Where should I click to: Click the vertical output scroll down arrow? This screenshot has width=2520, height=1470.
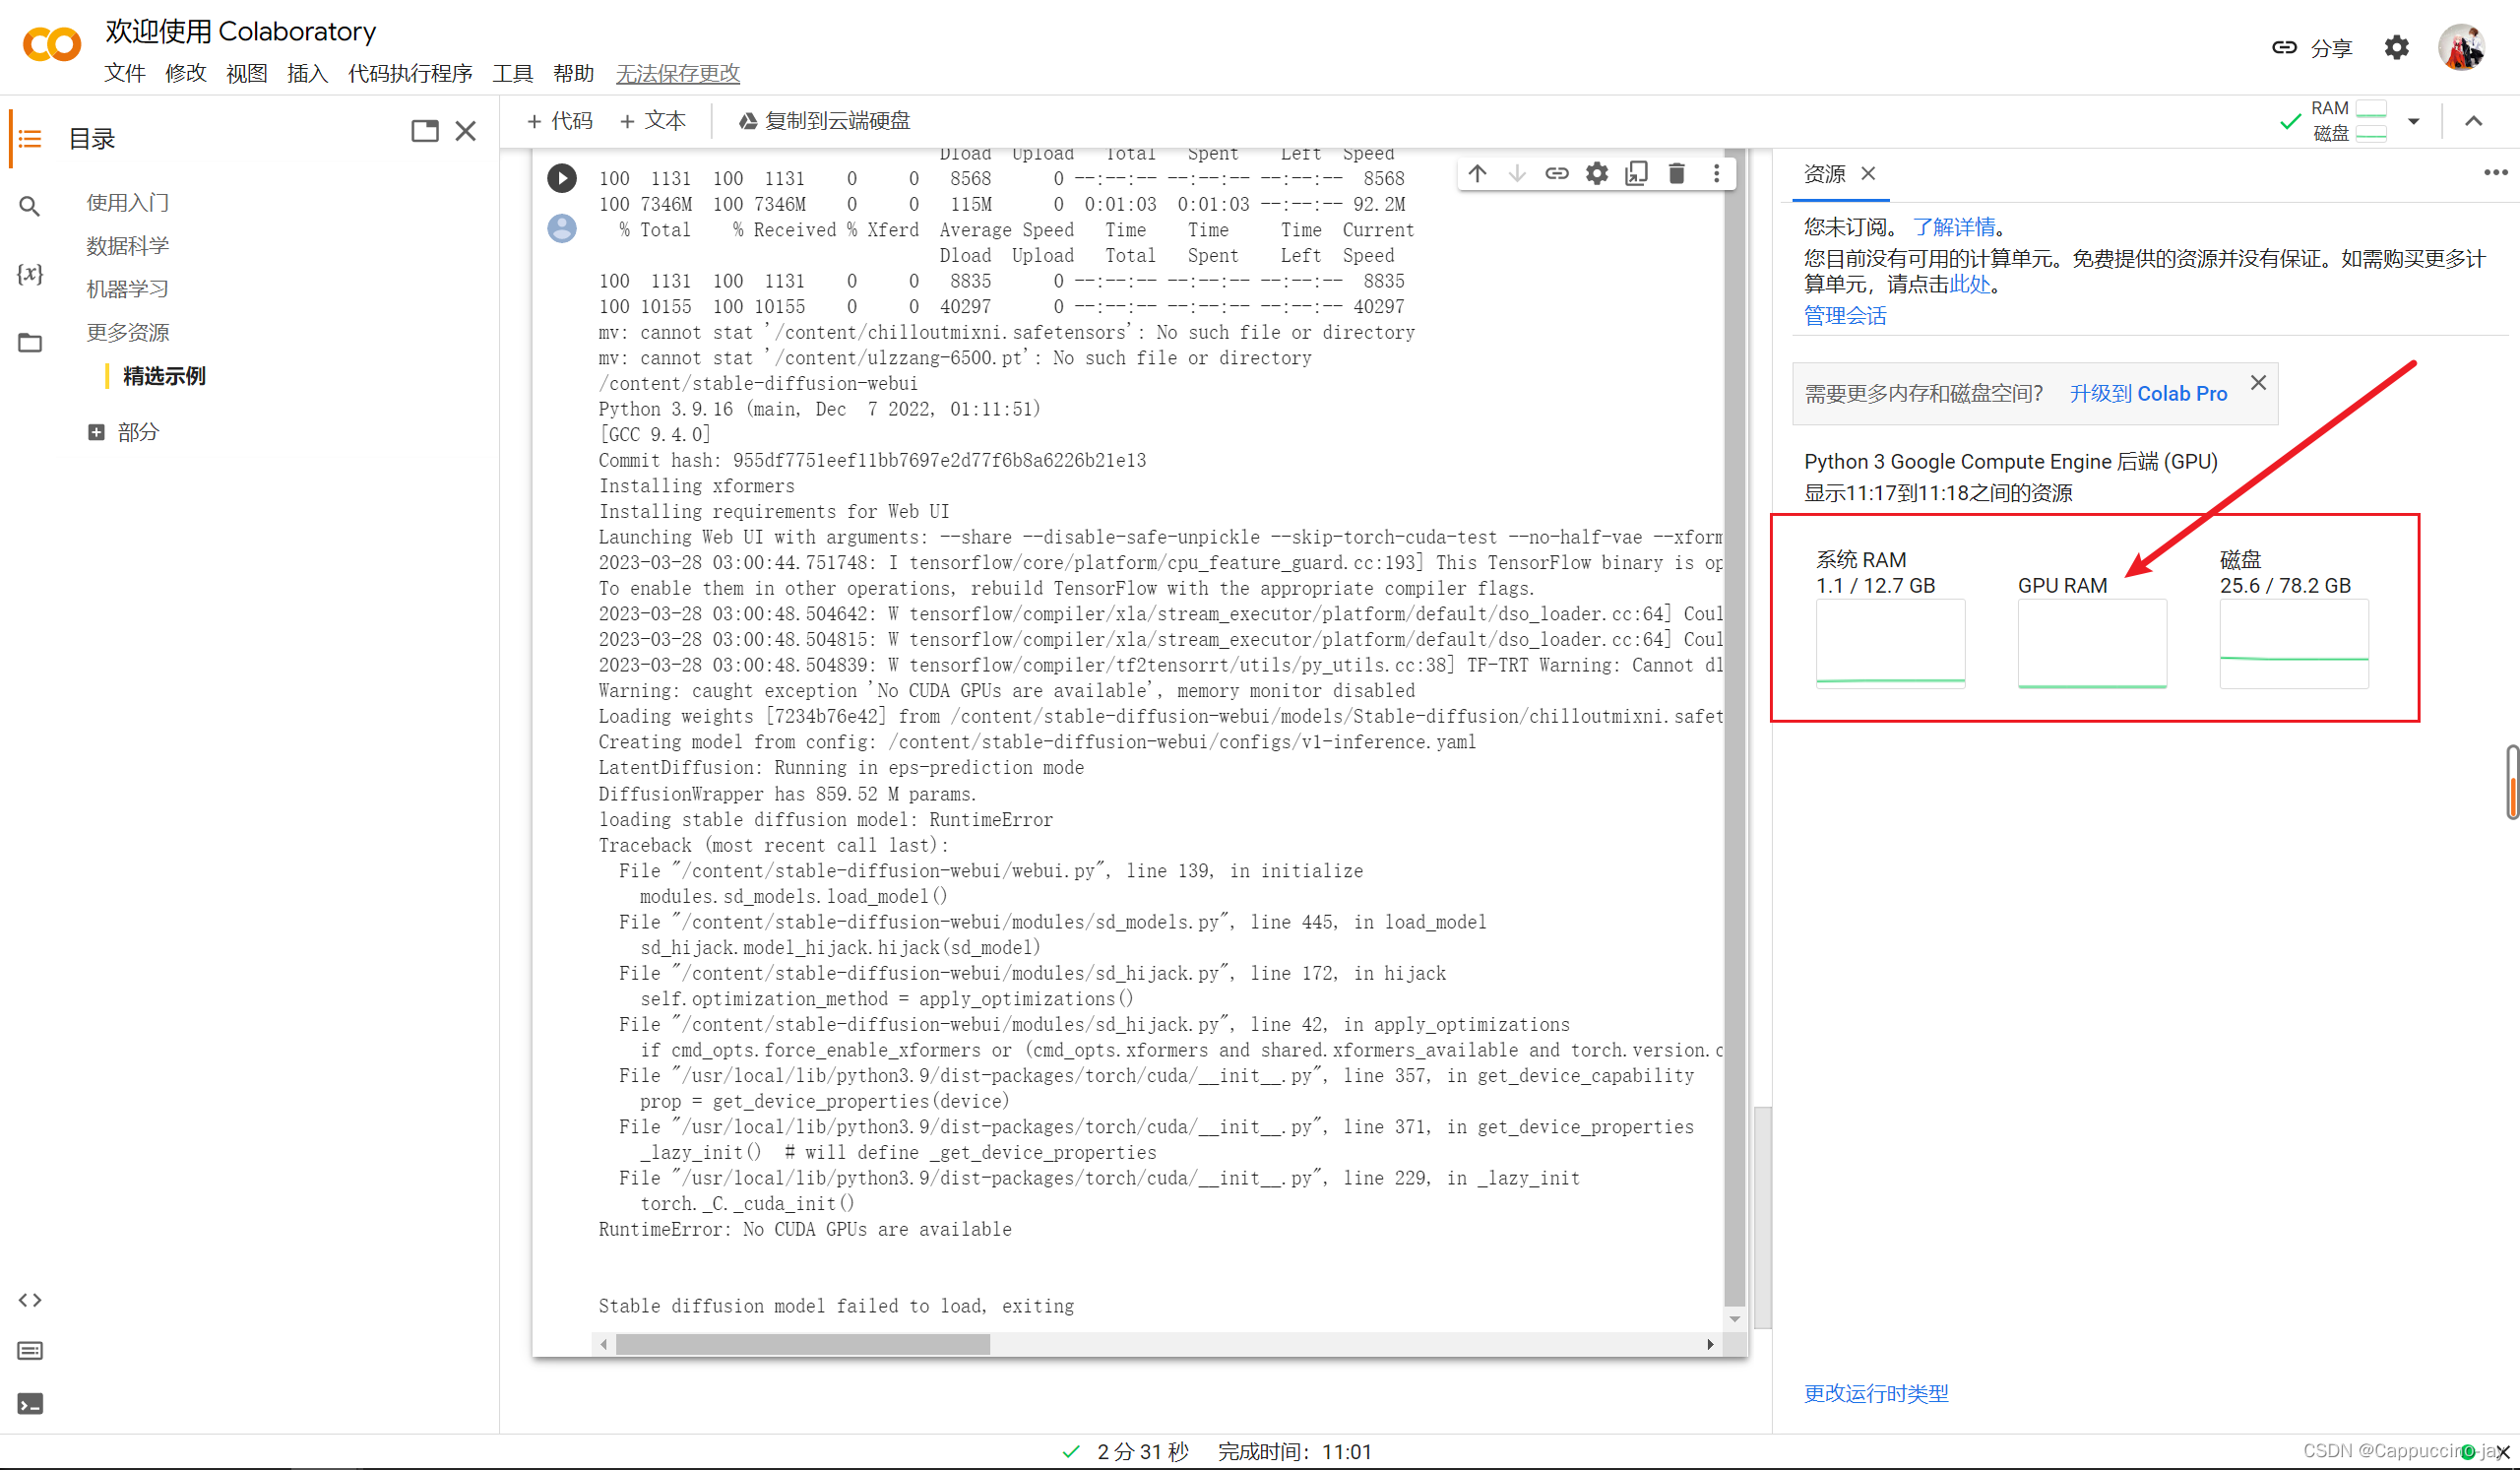click(x=1735, y=1319)
